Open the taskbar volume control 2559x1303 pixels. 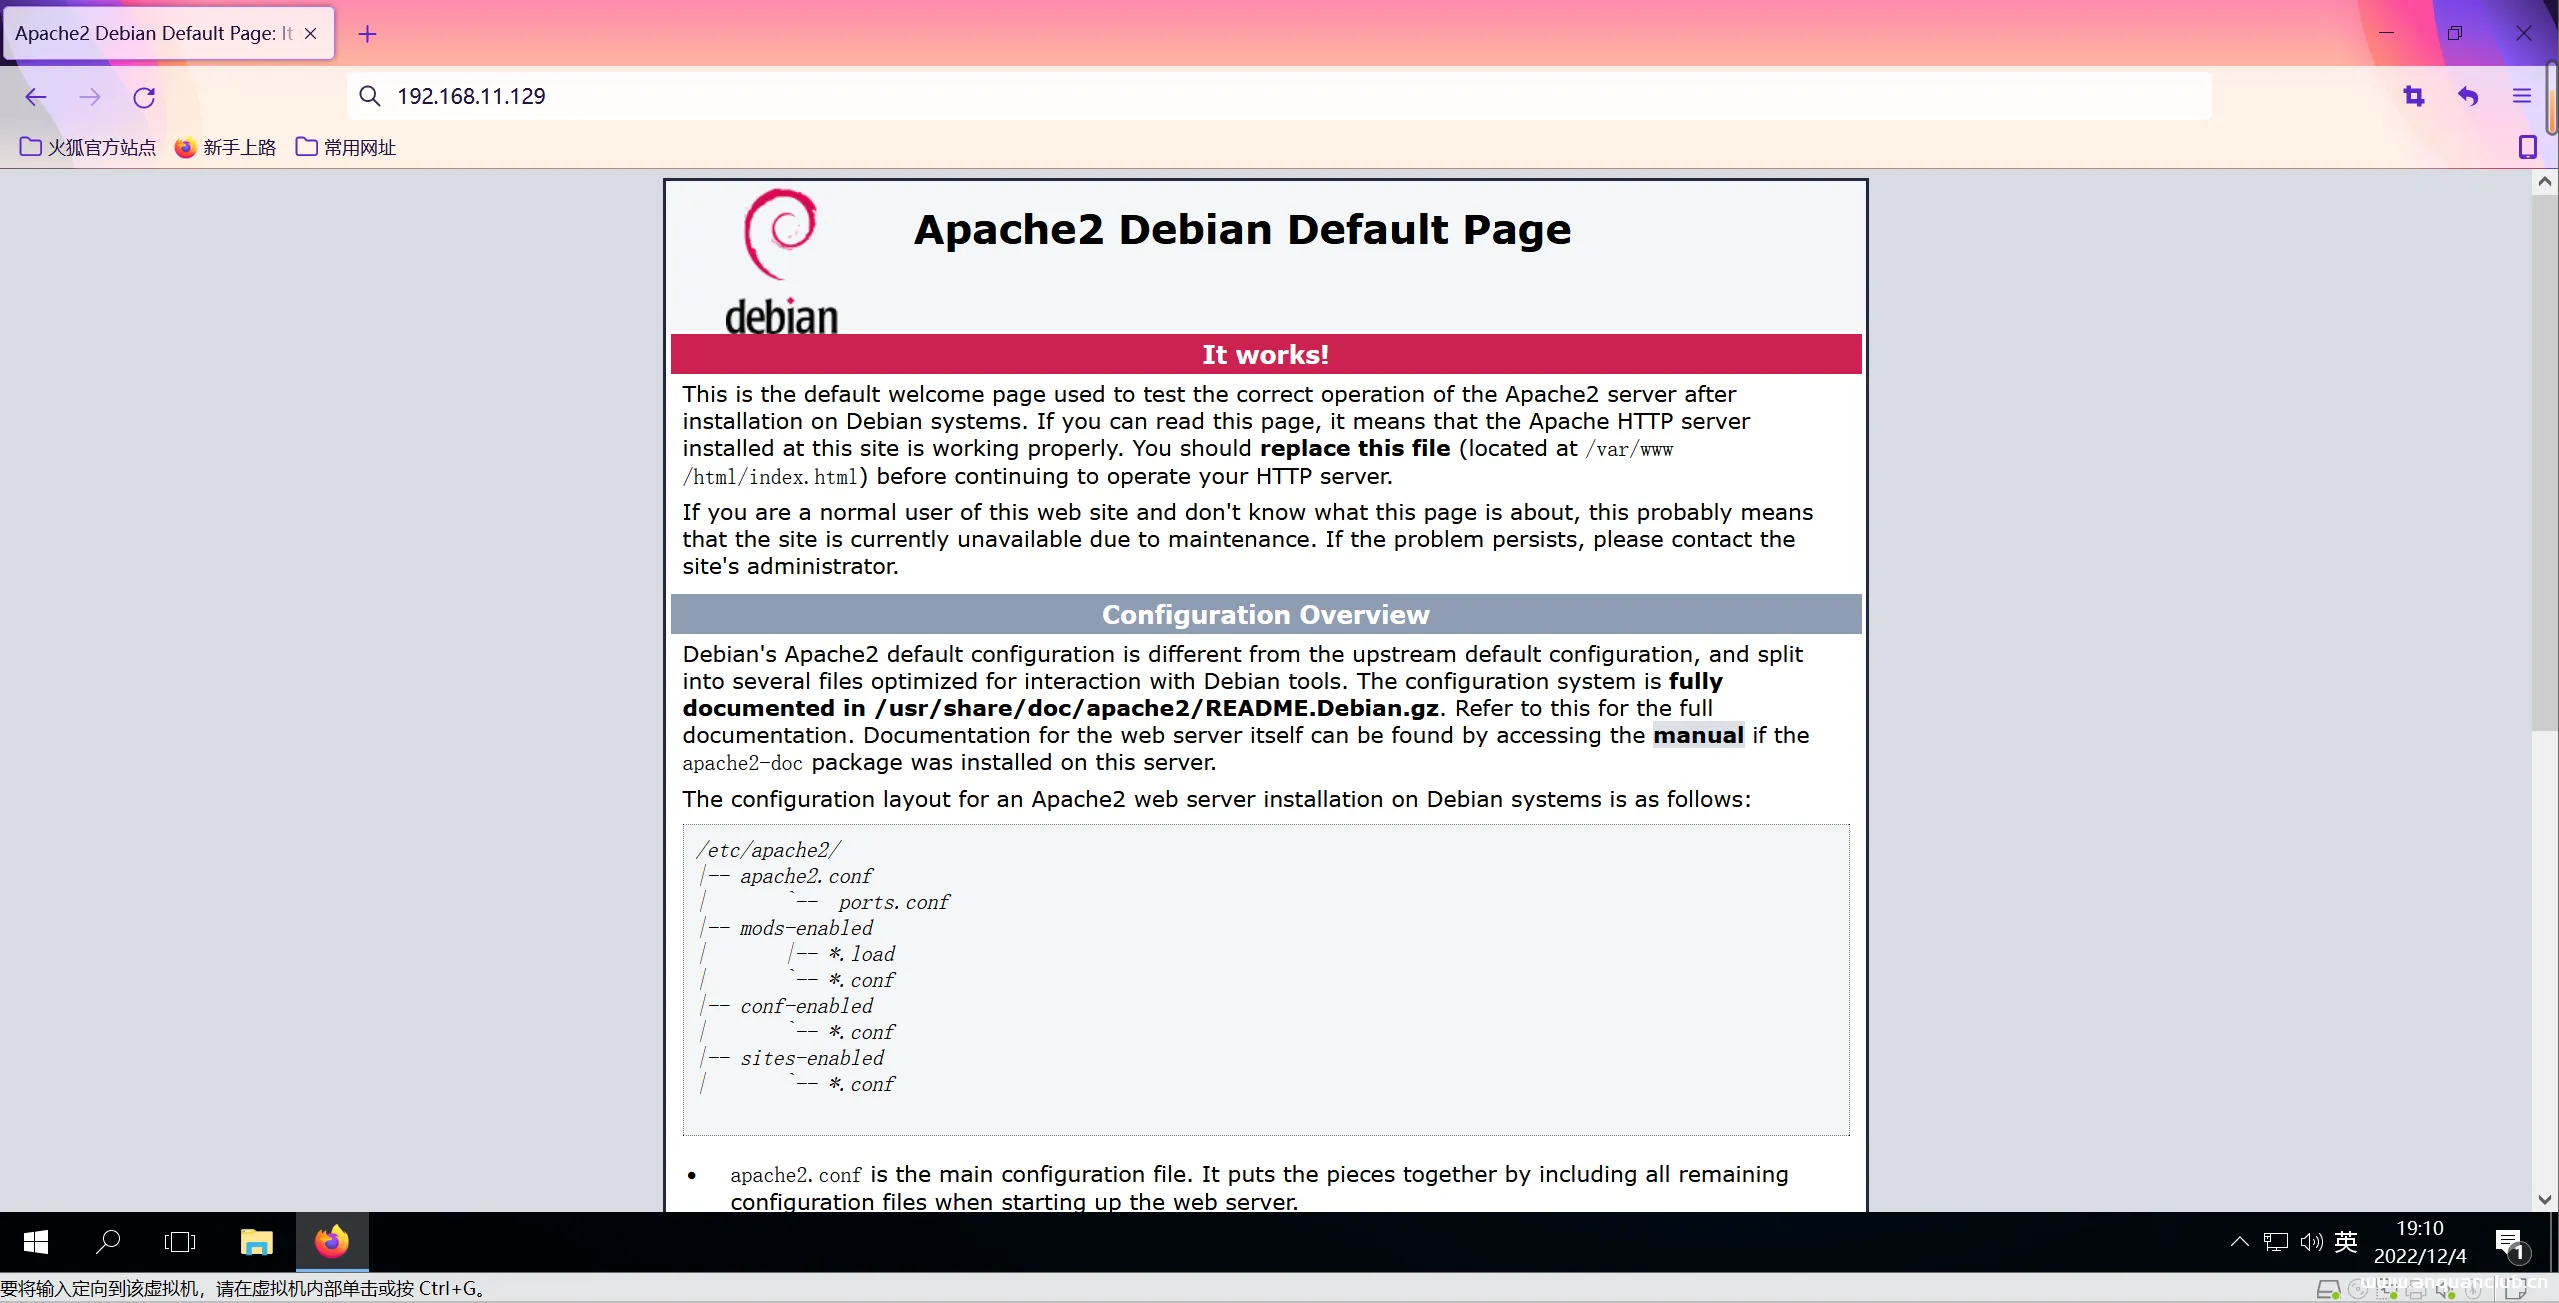coord(2310,1242)
